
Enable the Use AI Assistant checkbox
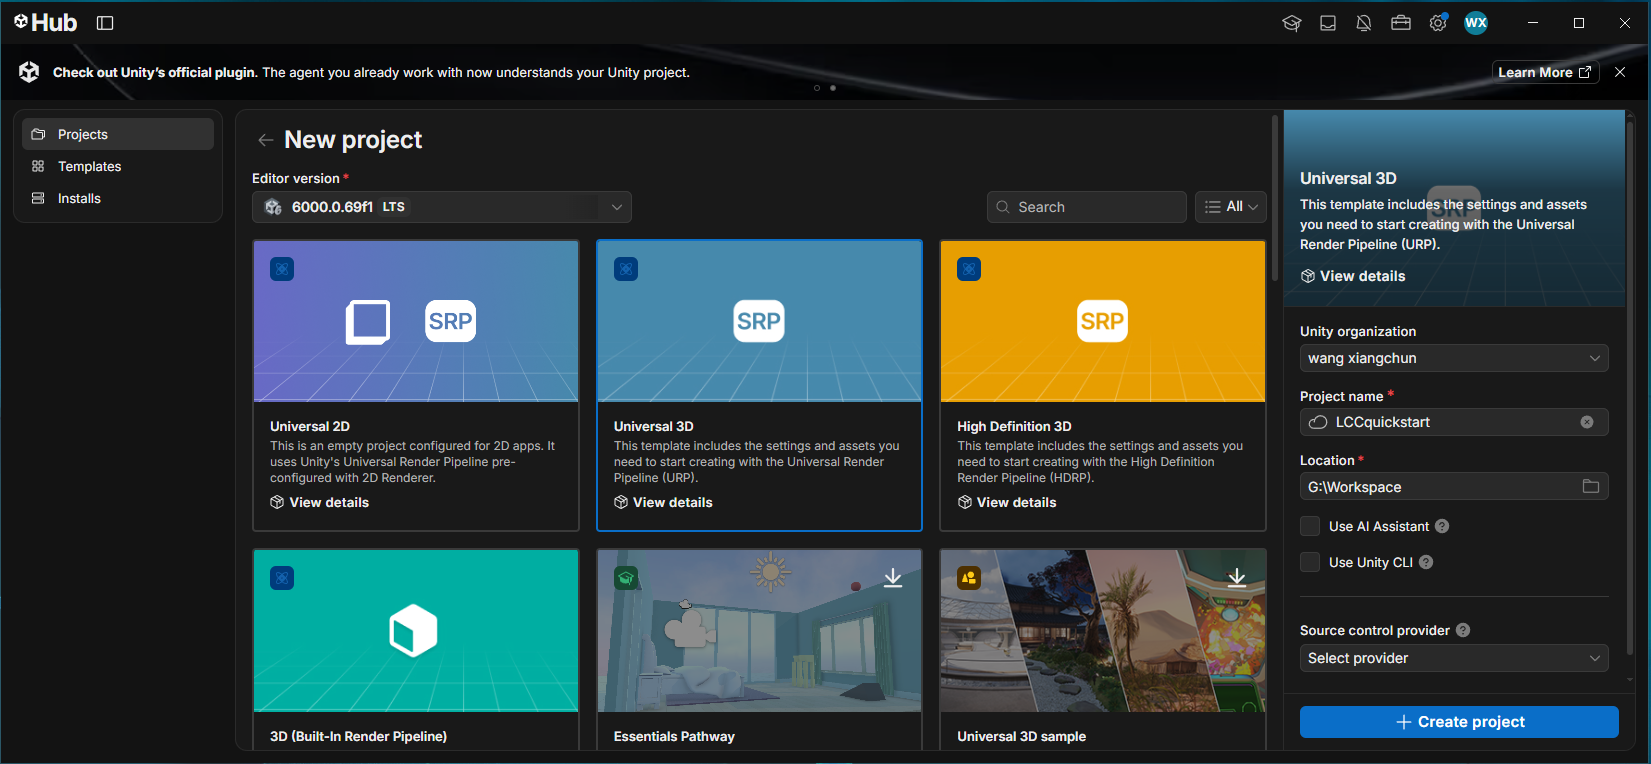click(x=1310, y=526)
